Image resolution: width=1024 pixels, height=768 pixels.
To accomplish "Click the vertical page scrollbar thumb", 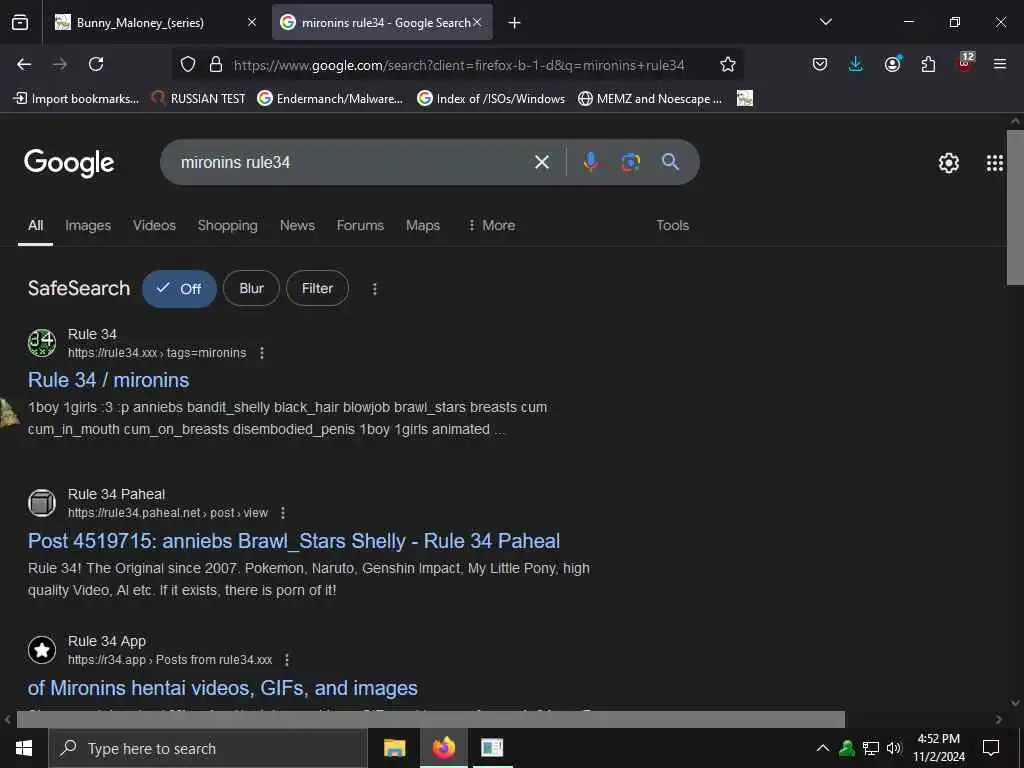I will (x=1015, y=208).
